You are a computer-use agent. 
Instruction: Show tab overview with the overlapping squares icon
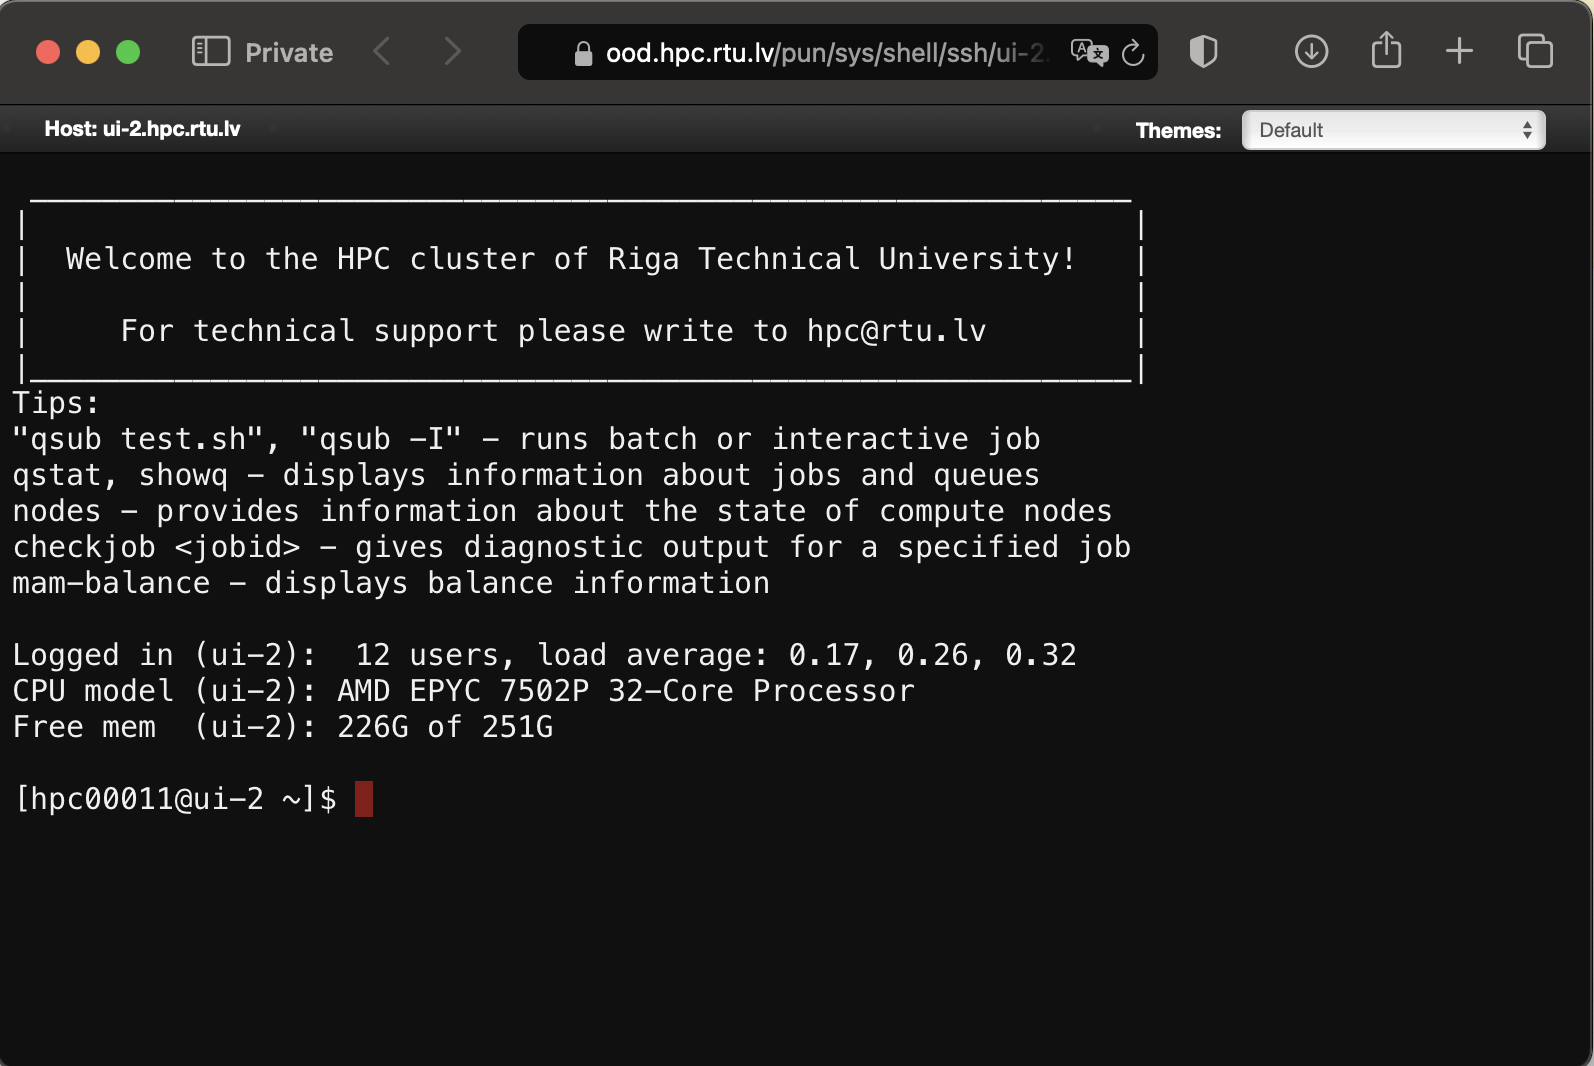coord(1535,51)
